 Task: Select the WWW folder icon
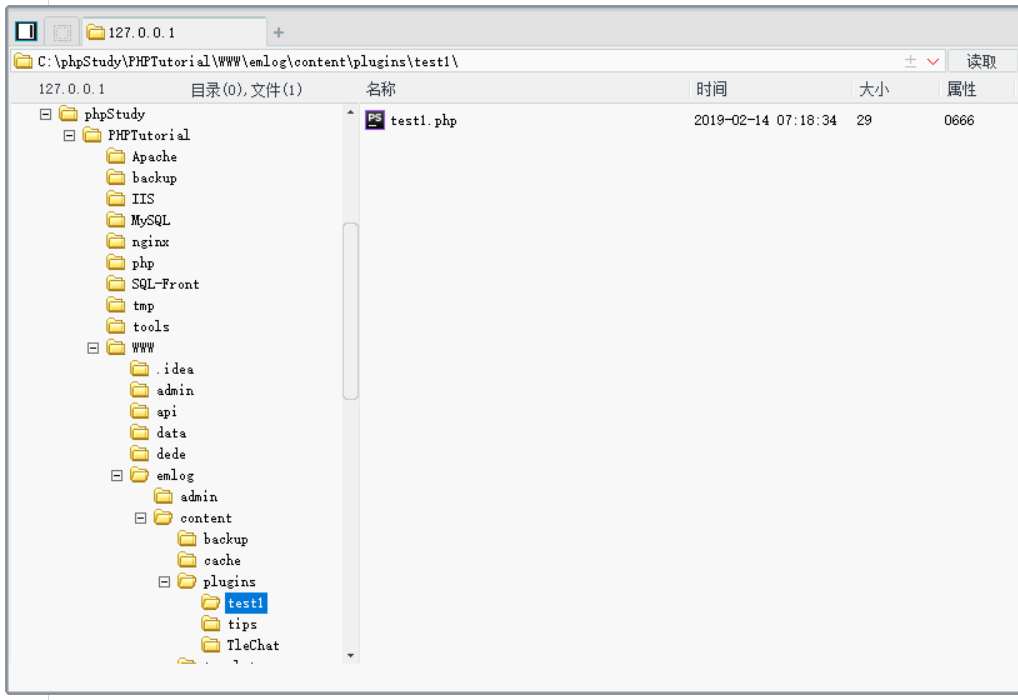point(116,347)
